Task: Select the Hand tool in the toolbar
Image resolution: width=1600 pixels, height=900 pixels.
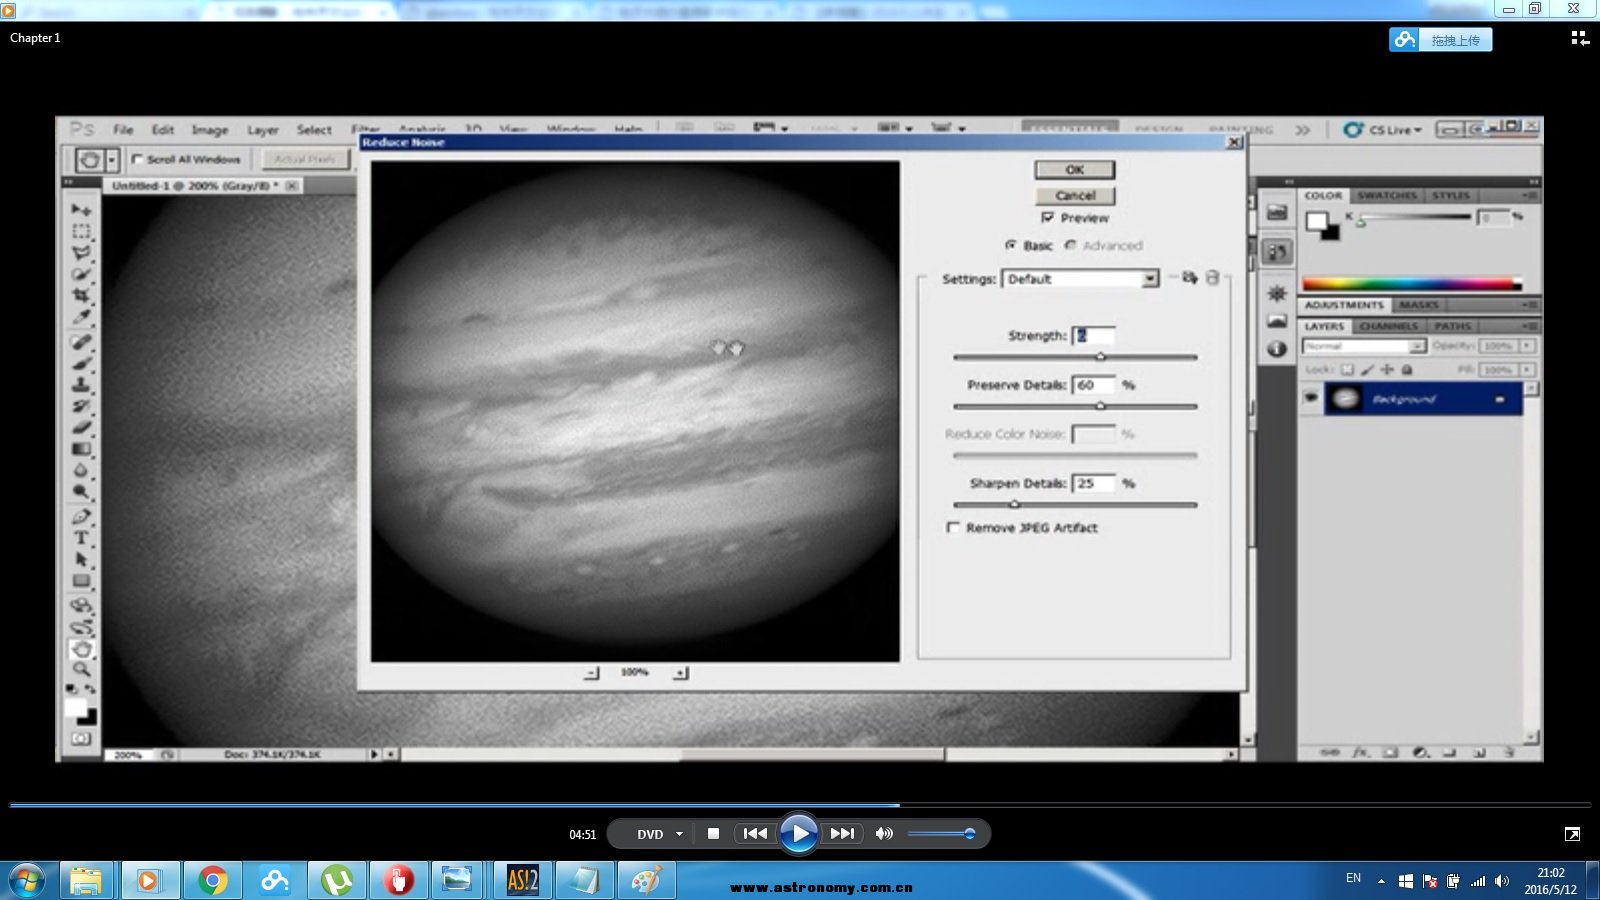Action: [x=82, y=649]
